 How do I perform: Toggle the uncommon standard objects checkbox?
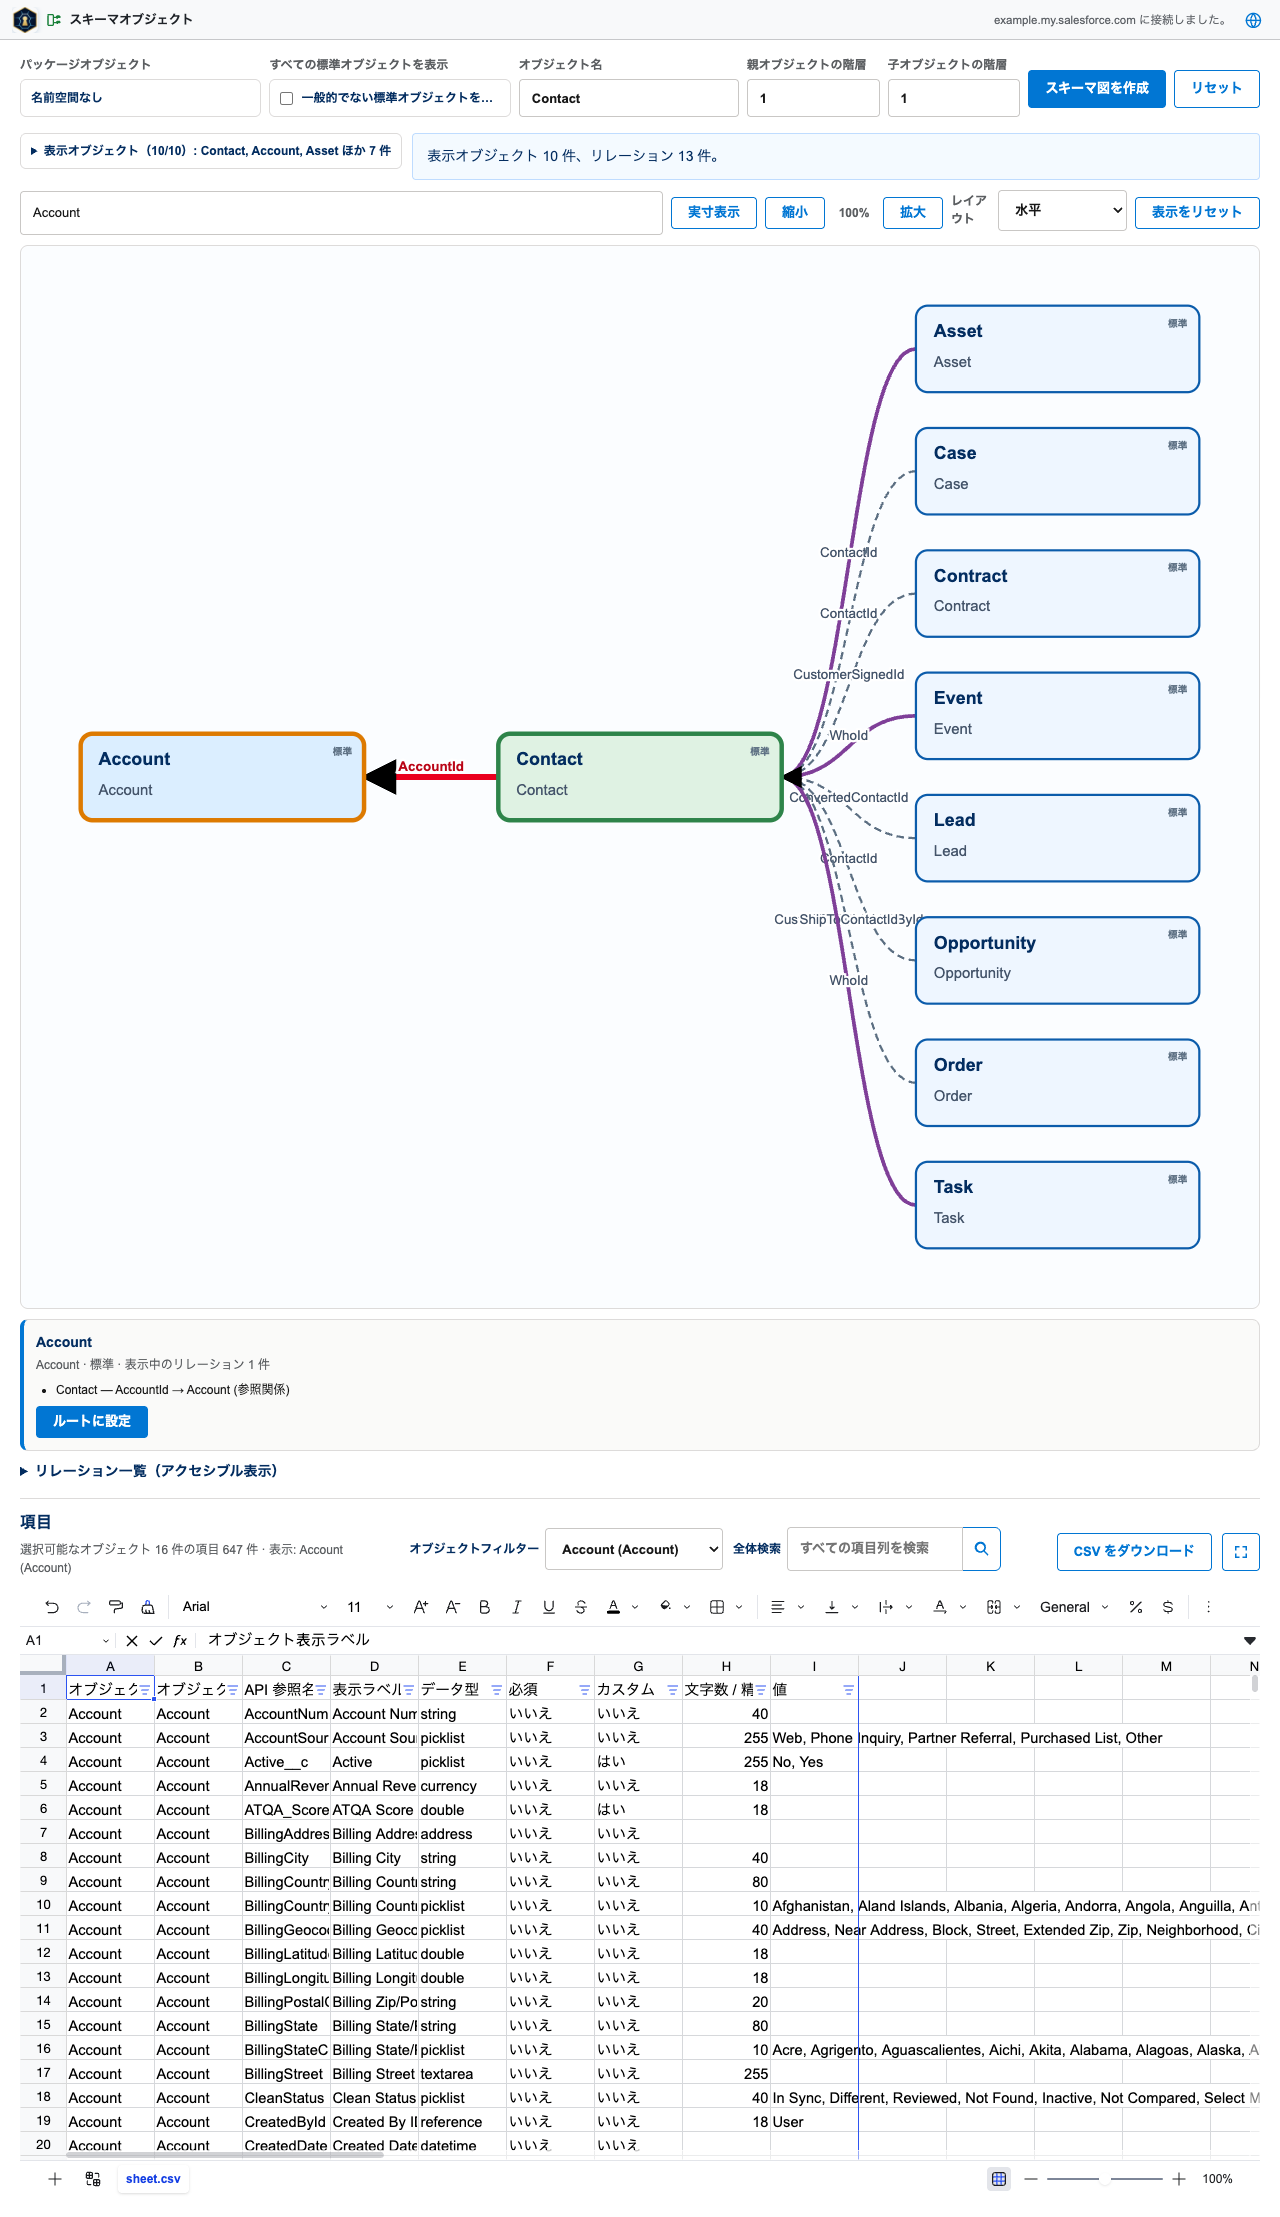point(287,98)
